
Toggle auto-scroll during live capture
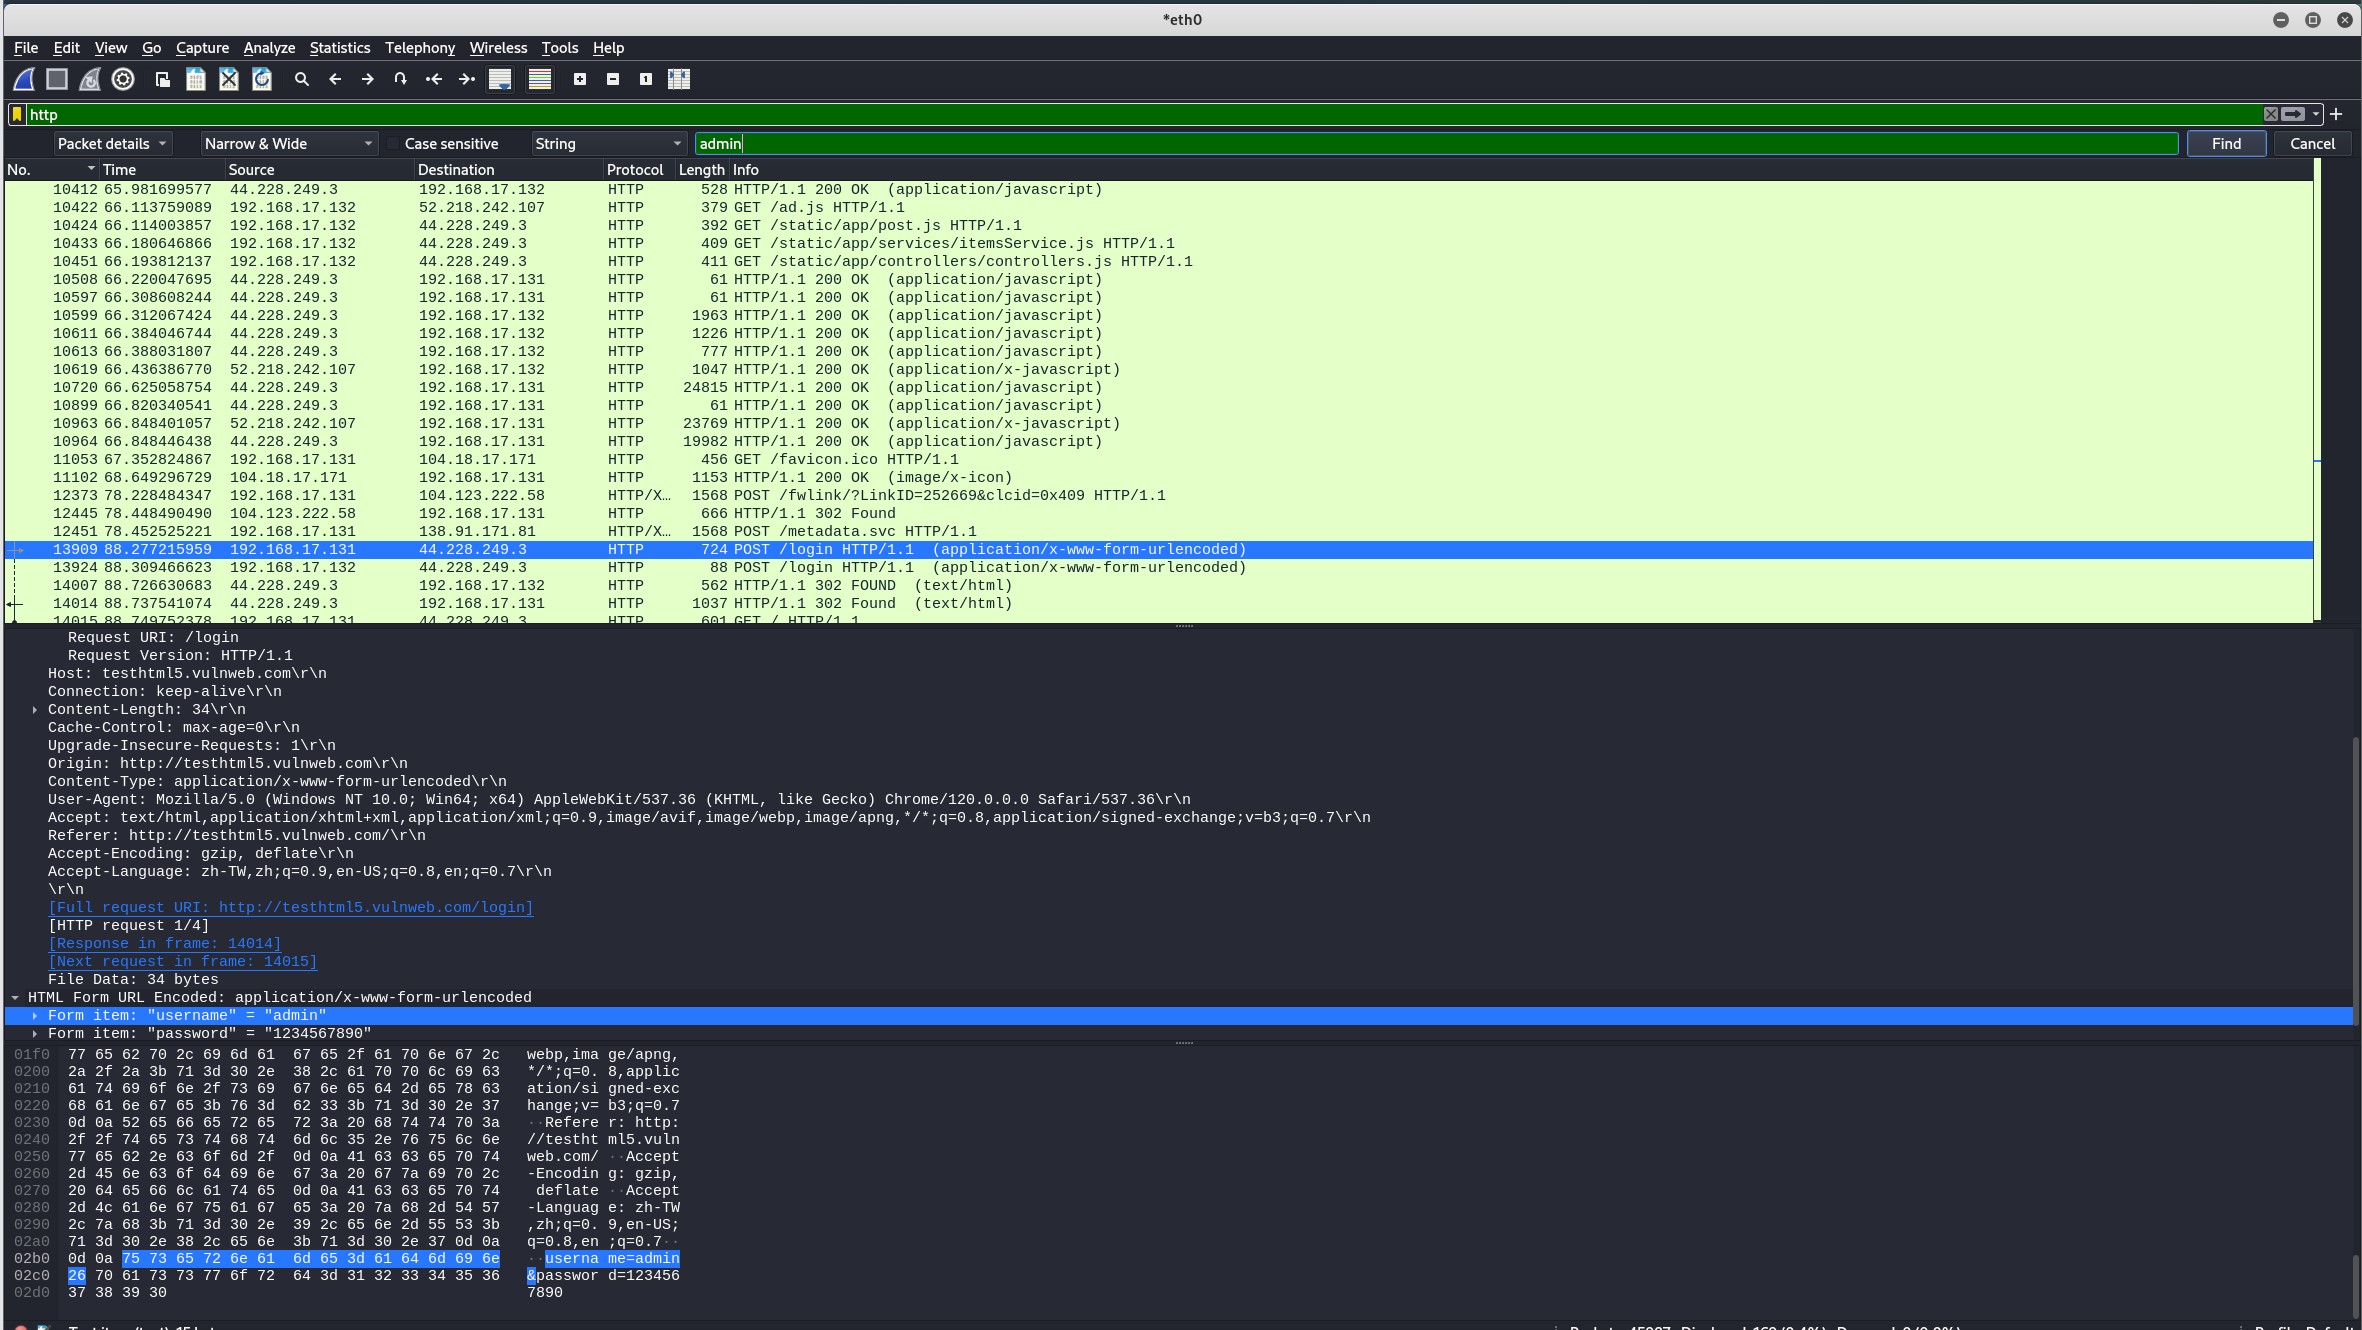(500, 79)
